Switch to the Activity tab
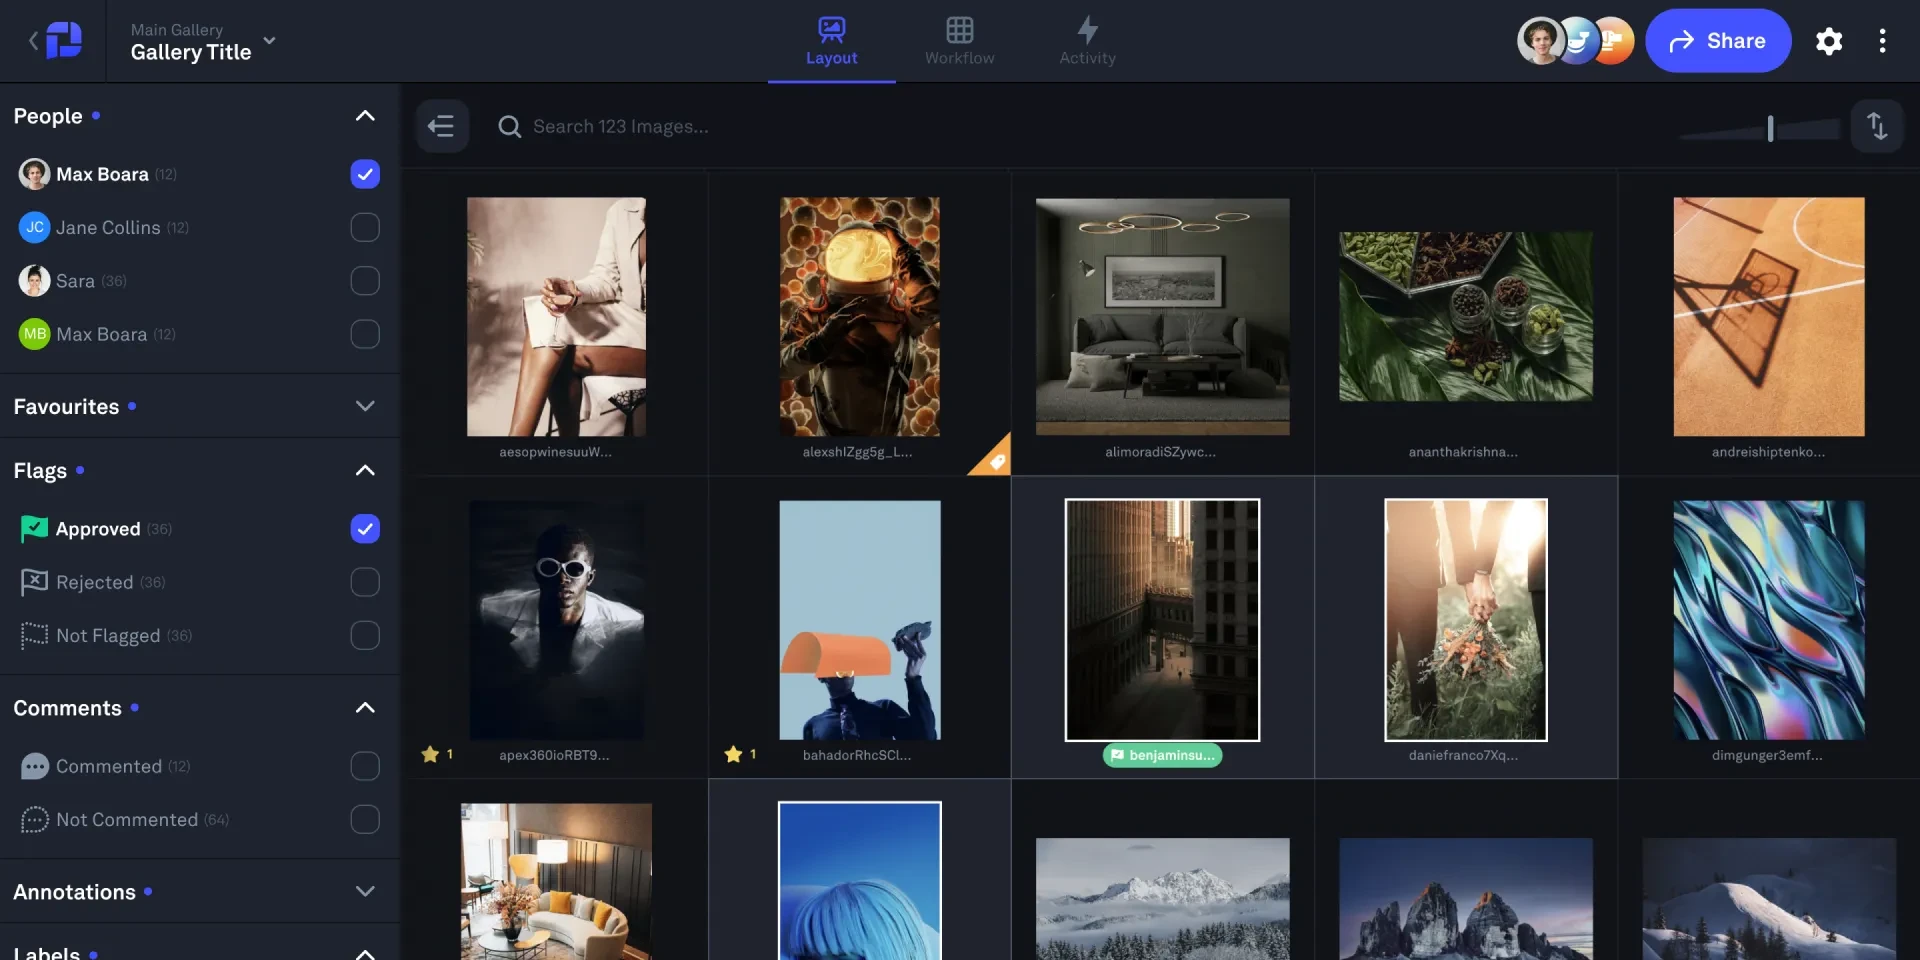The width and height of the screenshot is (1920, 960). click(1088, 41)
